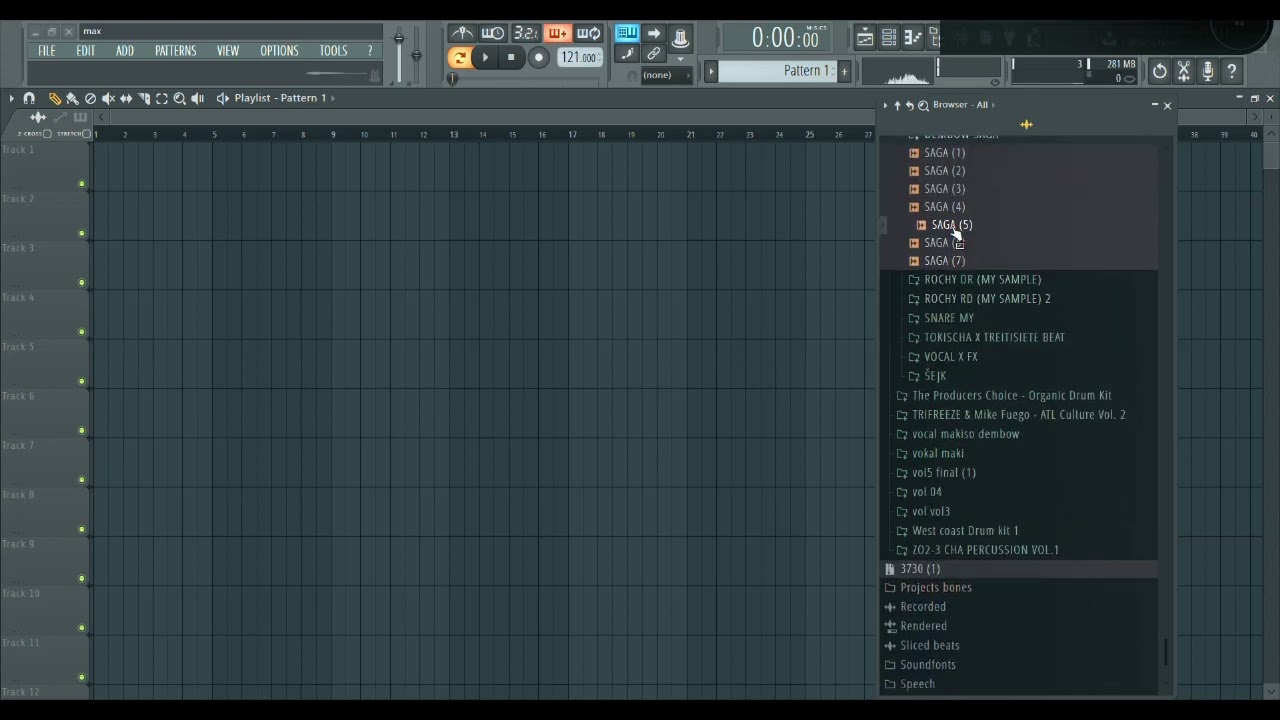Click the step editing arrow icon
Image resolution: width=1280 pixels, height=720 pixels.
pyautogui.click(x=653, y=34)
